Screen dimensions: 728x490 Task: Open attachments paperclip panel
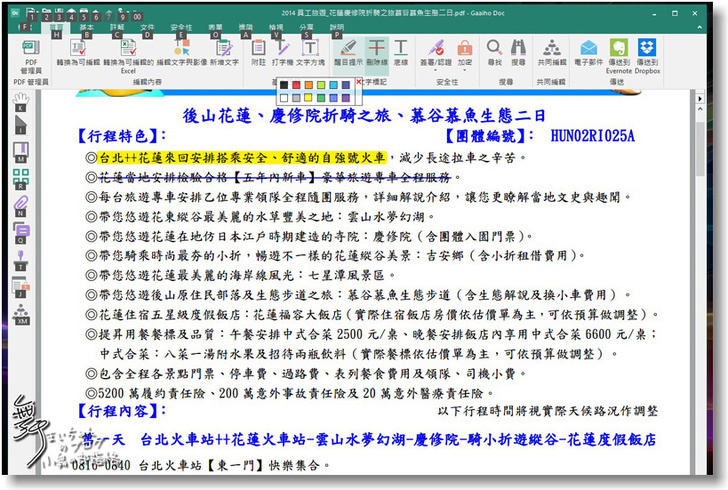click(20, 204)
